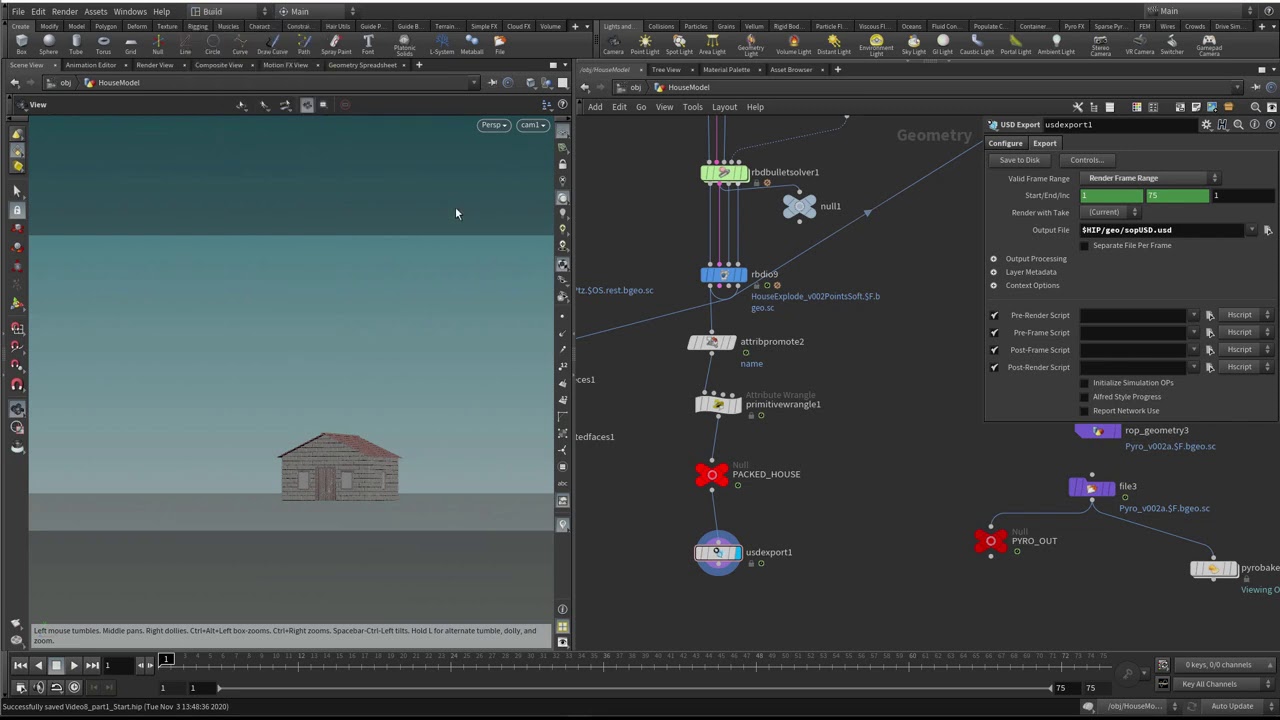The width and height of the screenshot is (1280, 720).
Task: Add a Spot Light from the shelf
Action: [679, 45]
